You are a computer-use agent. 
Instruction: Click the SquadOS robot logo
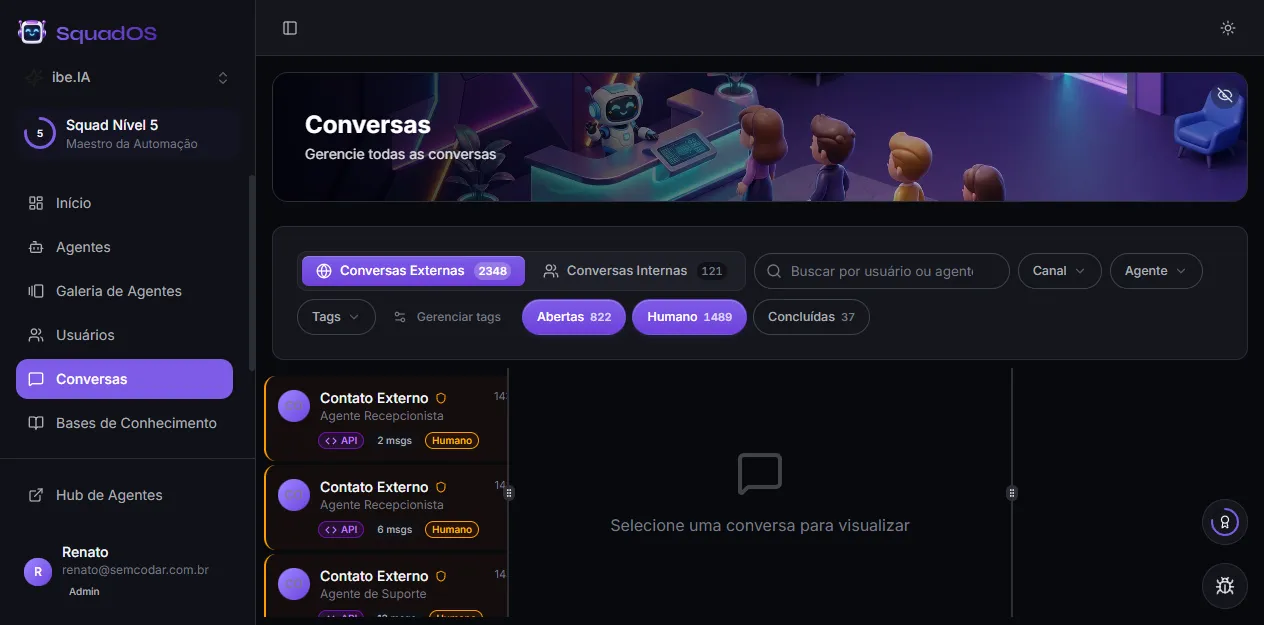(x=32, y=32)
